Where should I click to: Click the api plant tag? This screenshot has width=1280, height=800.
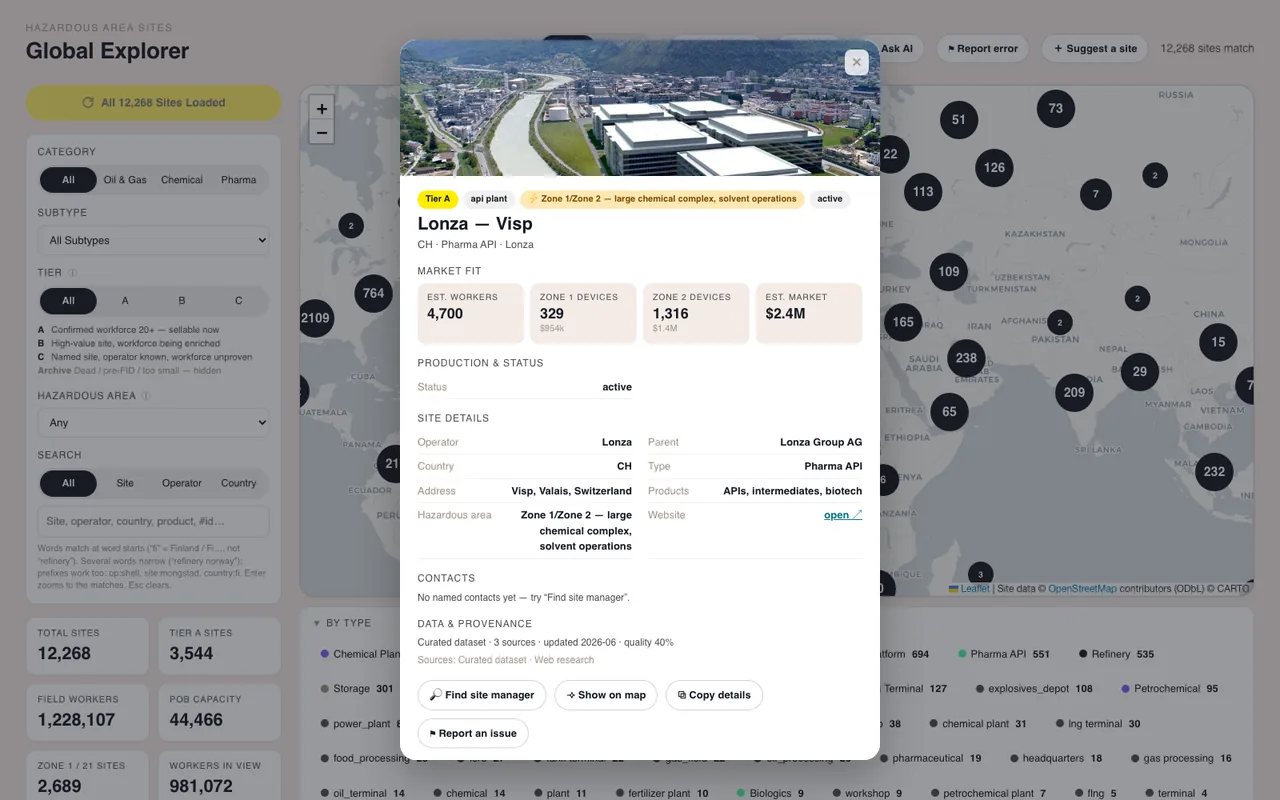click(489, 199)
